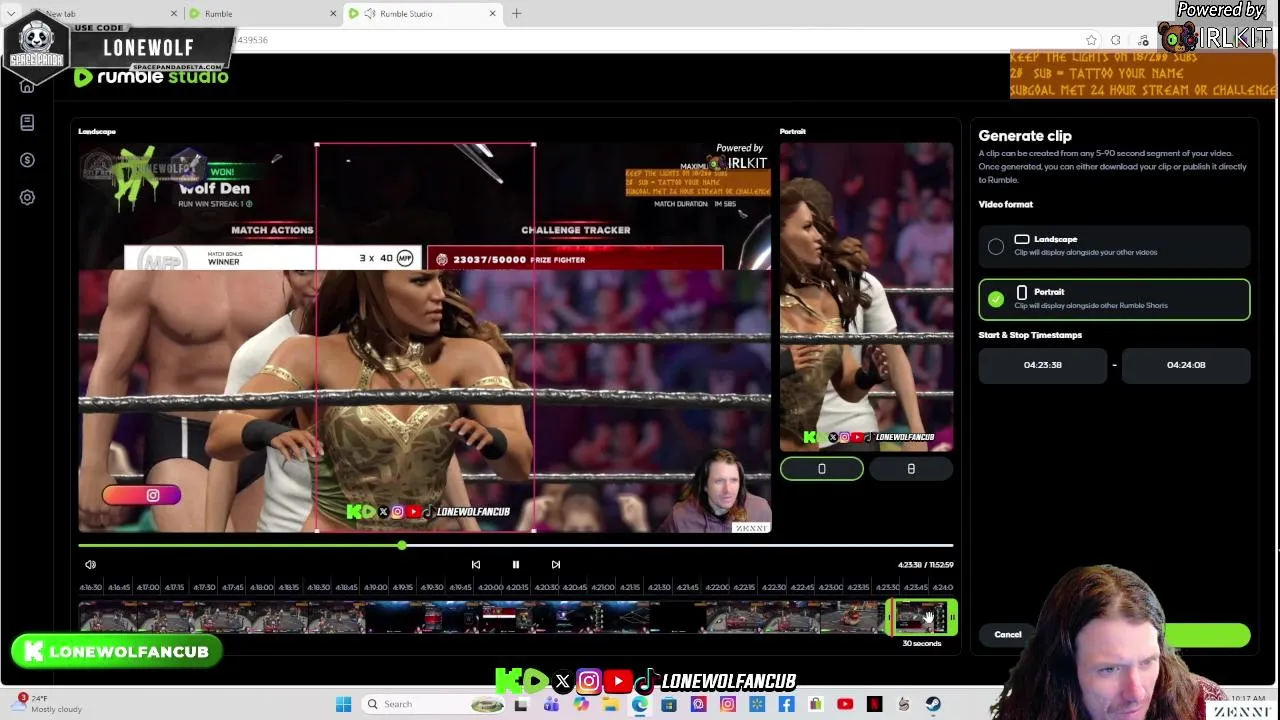Mute the Rumble Studio tab via speaker icon

371,14
